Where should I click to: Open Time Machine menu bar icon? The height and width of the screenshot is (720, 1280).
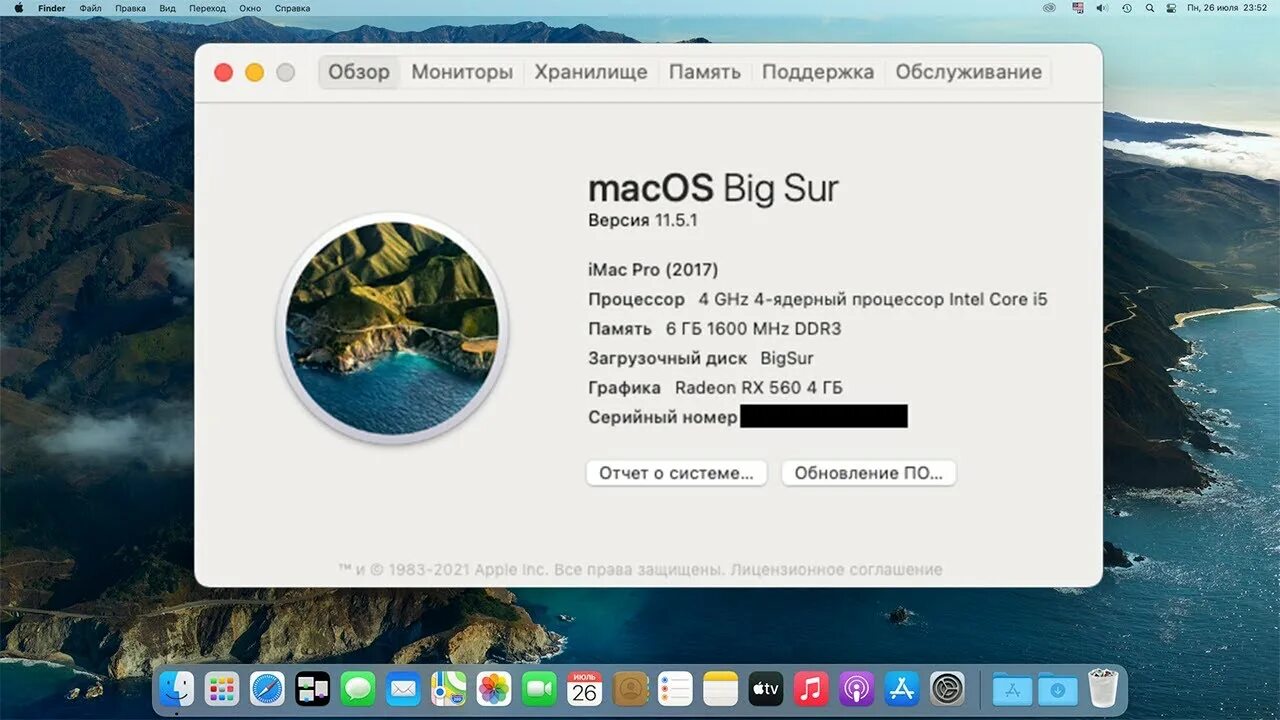pos(1127,8)
